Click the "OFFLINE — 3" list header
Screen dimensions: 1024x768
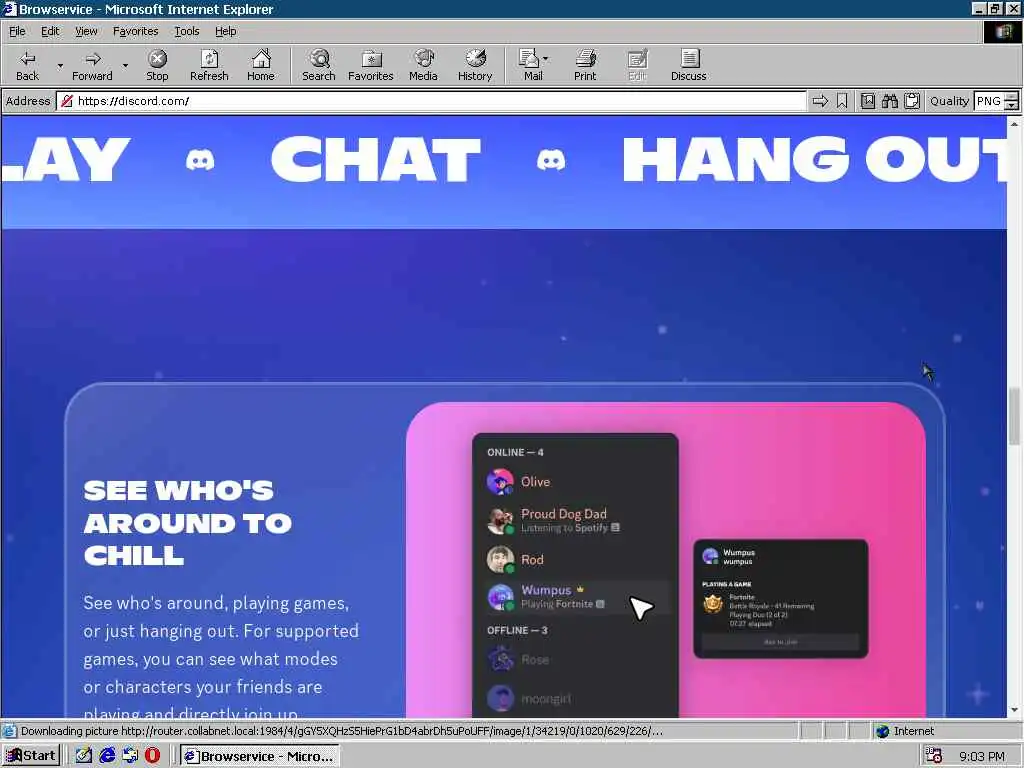[517, 630]
